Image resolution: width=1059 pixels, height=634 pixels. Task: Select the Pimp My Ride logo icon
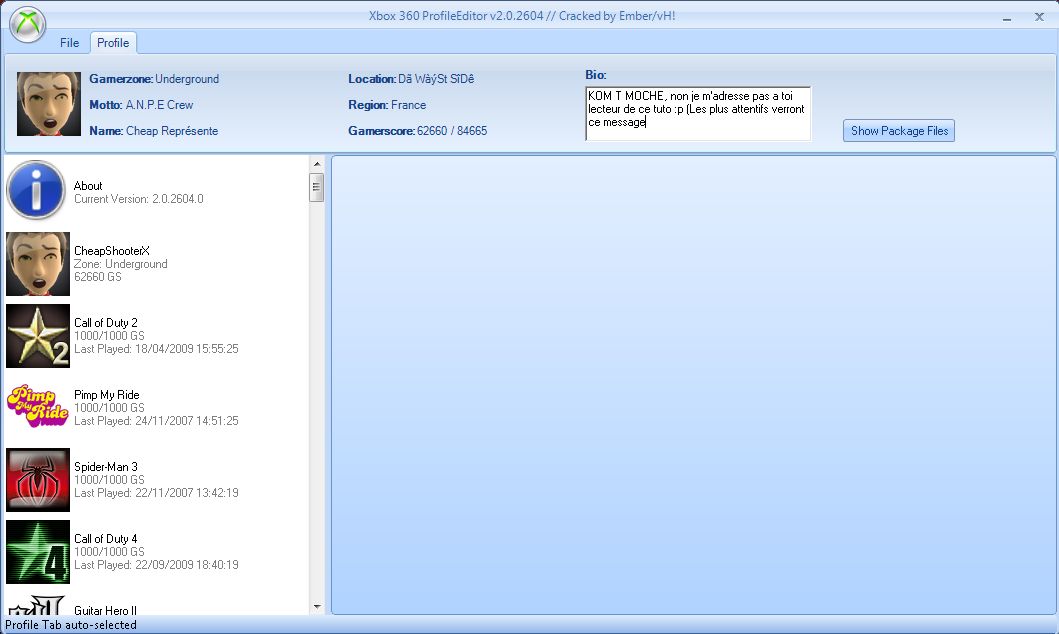(38, 406)
